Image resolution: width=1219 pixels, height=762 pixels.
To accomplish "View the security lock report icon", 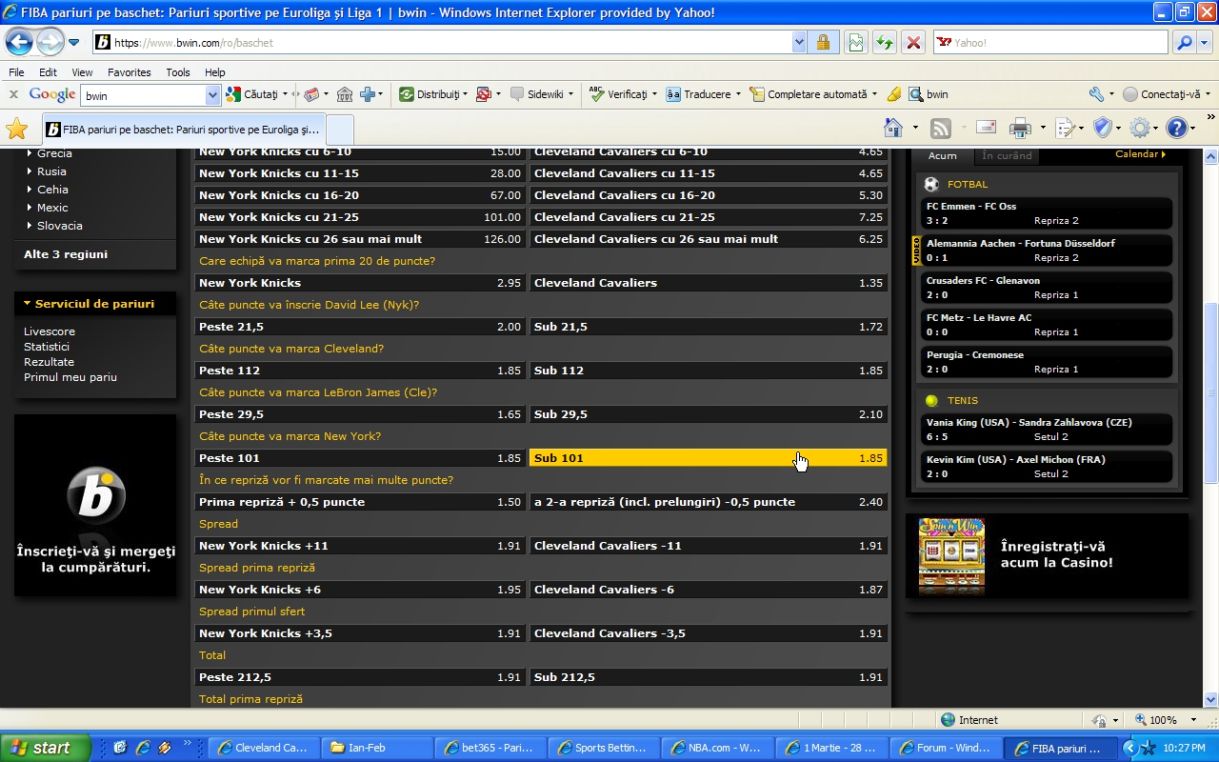I will (x=823, y=43).
